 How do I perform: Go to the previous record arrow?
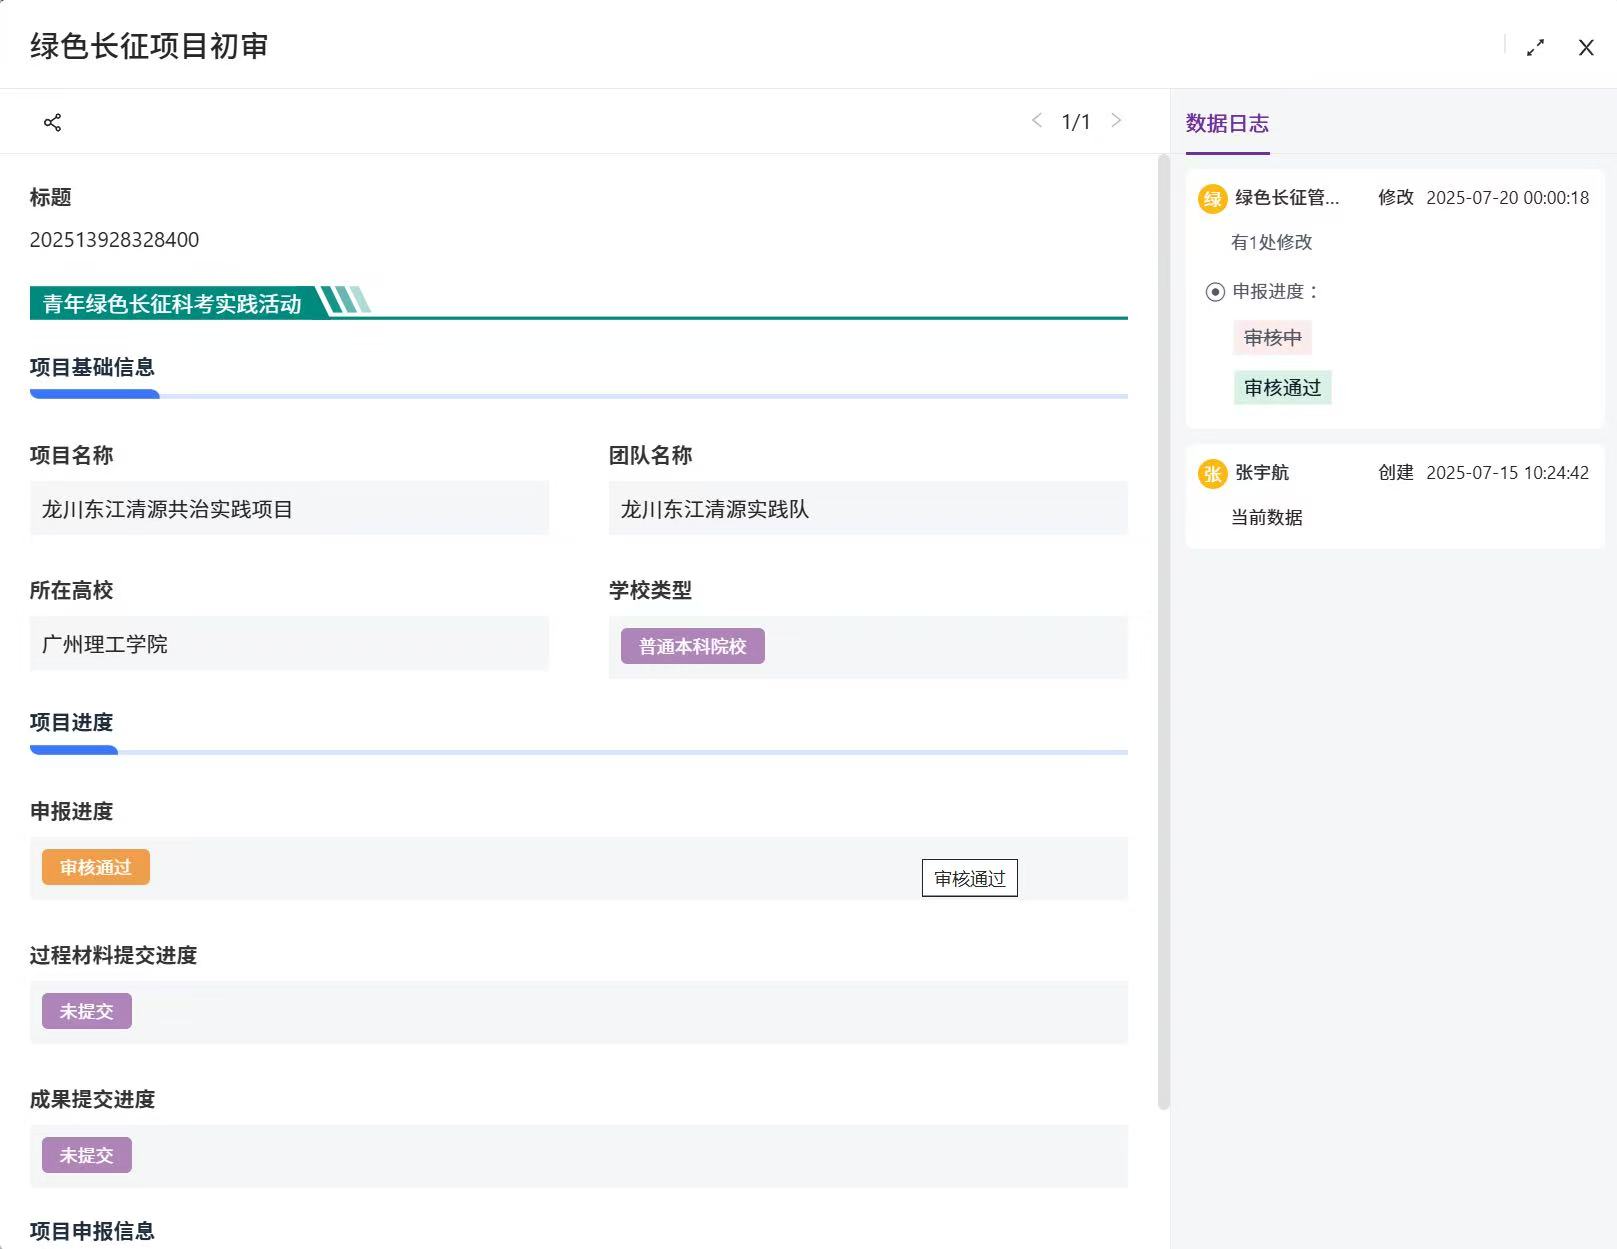point(1037,121)
